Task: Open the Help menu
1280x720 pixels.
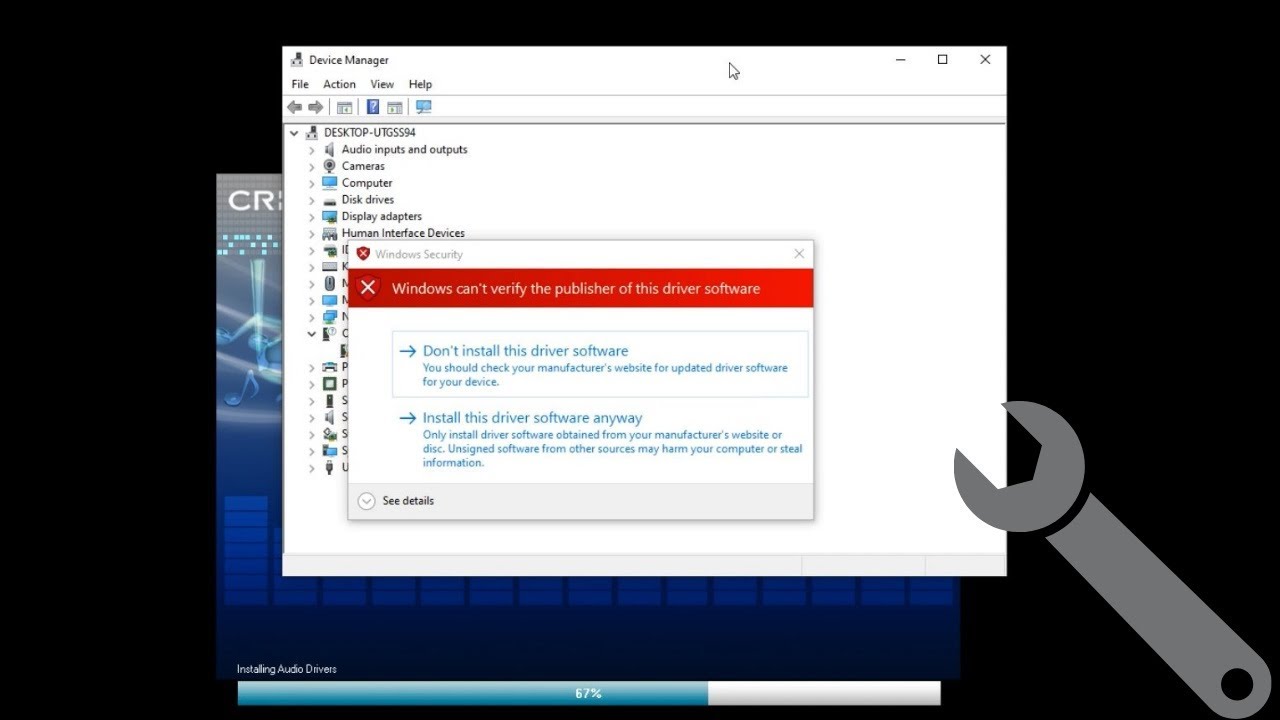Action: [x=420, y=84]
